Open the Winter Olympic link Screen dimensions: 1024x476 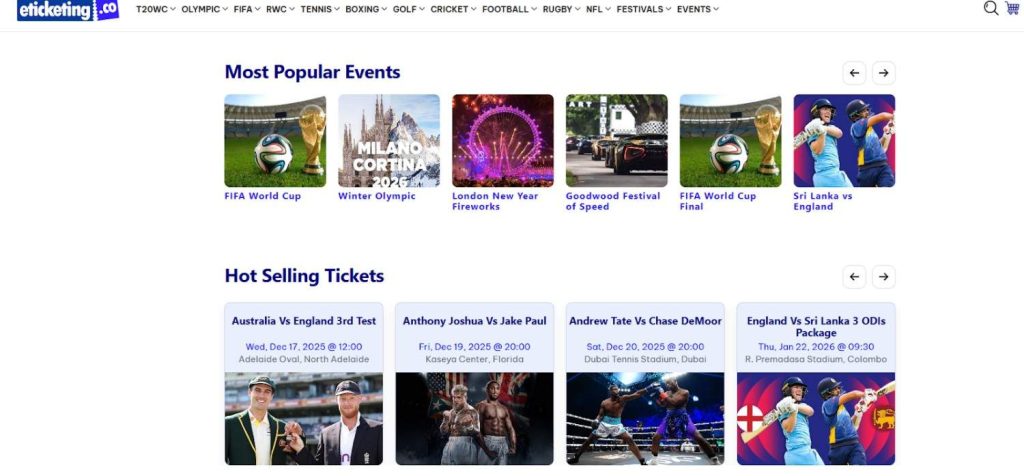376,196
